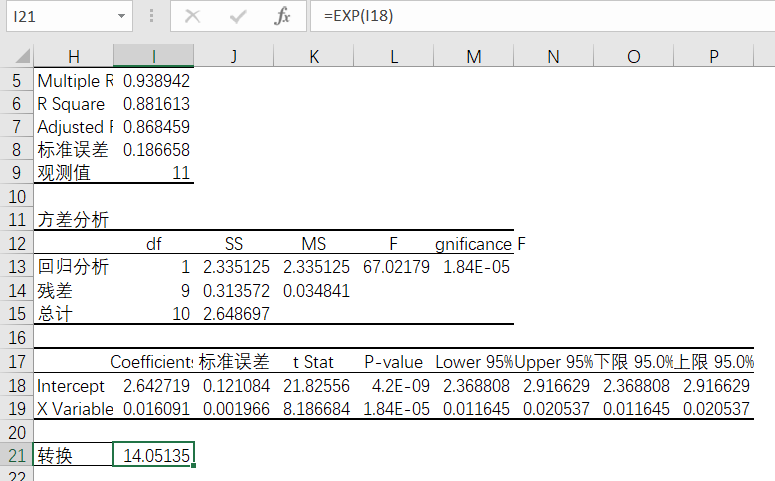Select column H header
The width and height of the screenshot is (775, 481).
tap(73, 57)
